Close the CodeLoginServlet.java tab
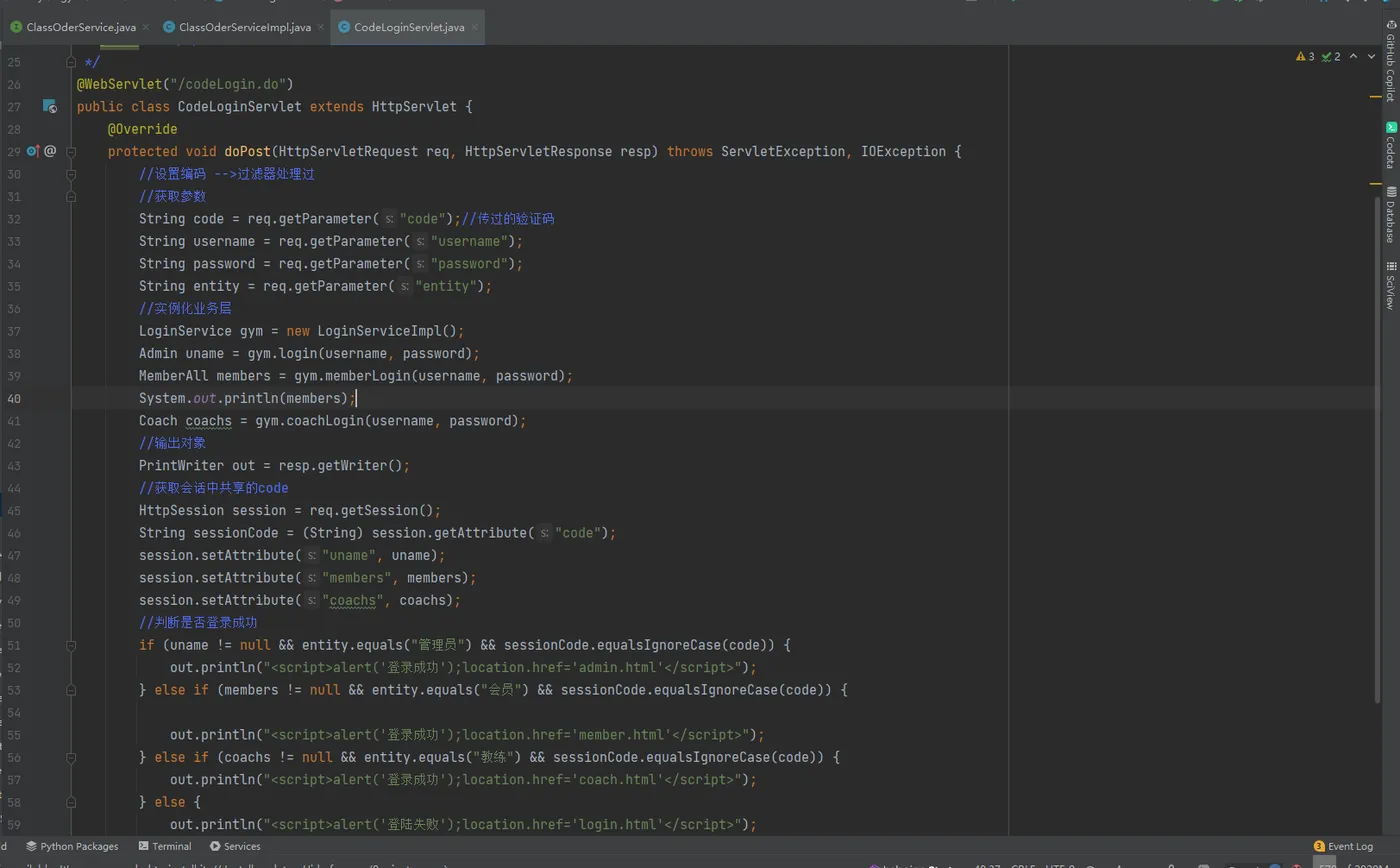1400x868 pixels. pos(474,27)
